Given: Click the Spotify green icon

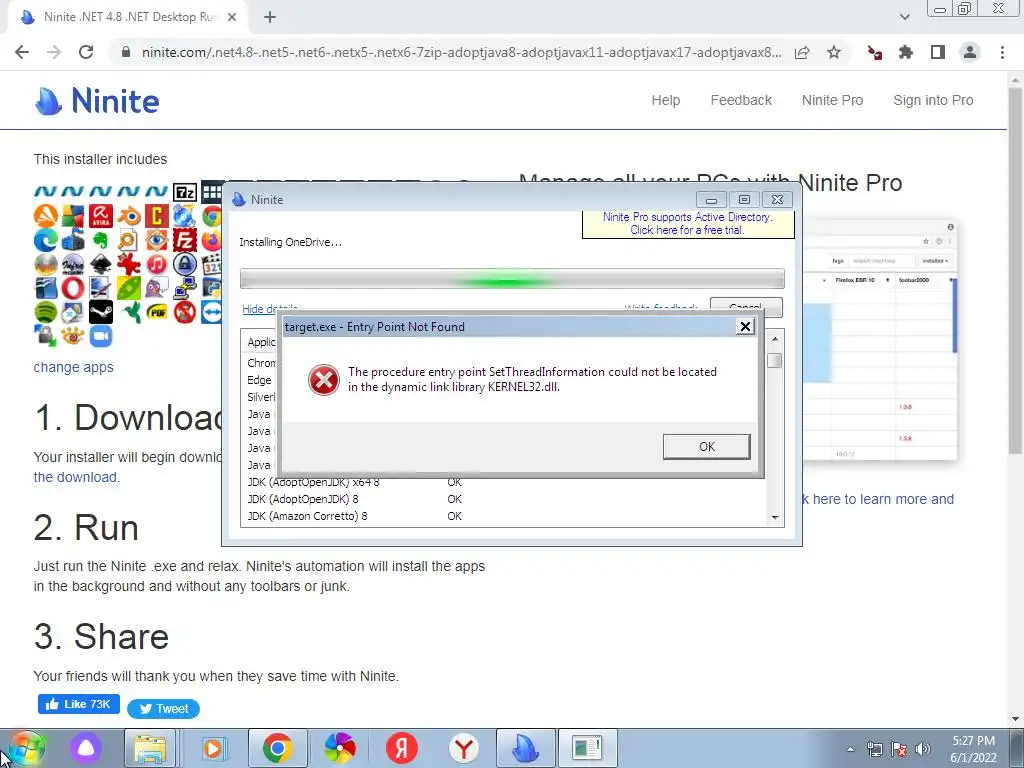Looking at the screenshot, I should tap(46, 312).
